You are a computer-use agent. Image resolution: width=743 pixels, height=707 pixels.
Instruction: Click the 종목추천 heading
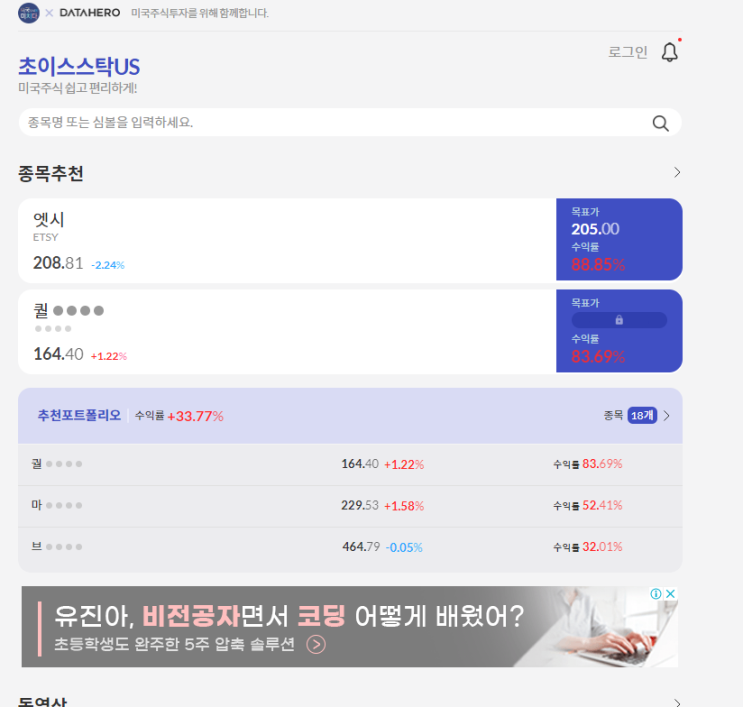(x=51, y=173)
